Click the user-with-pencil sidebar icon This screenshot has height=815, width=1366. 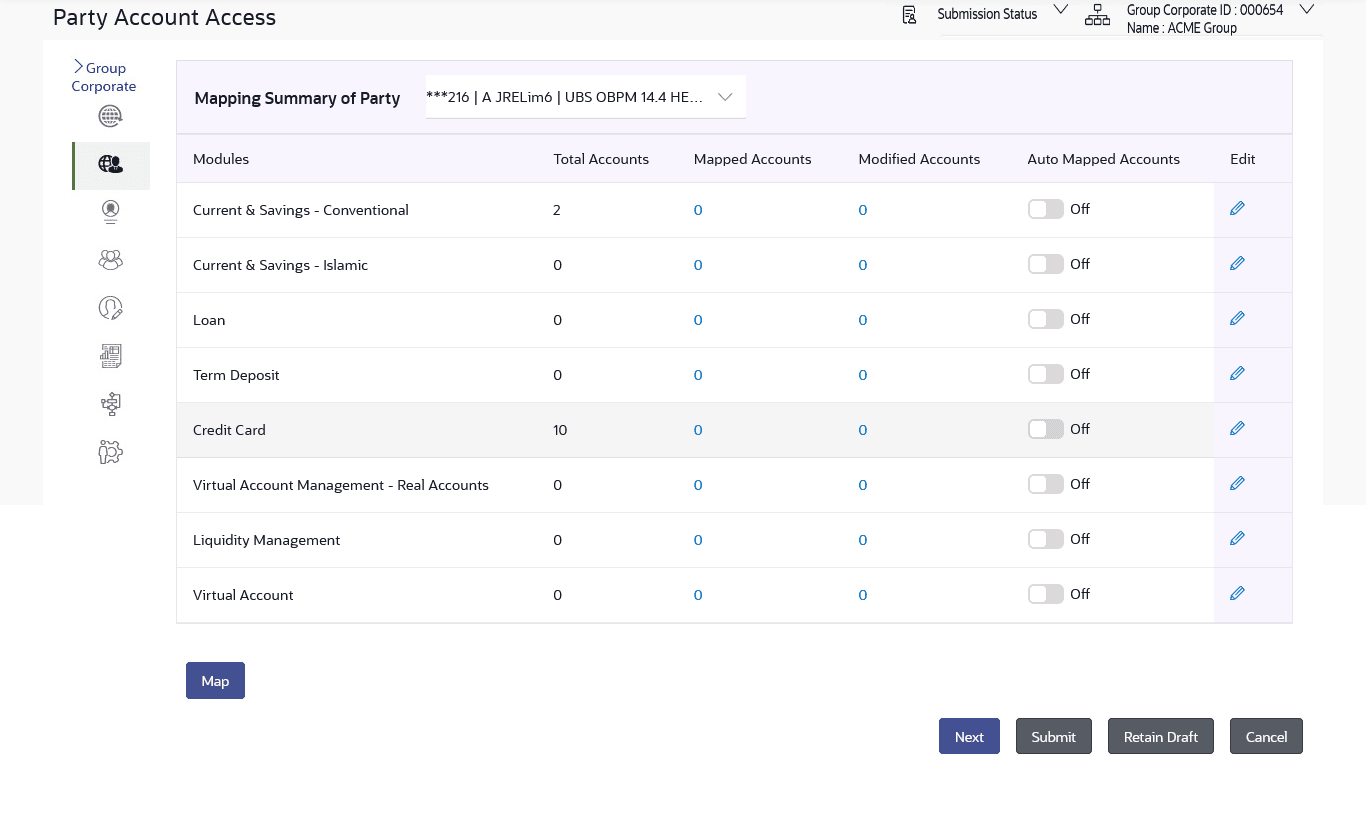pos(110,308)
